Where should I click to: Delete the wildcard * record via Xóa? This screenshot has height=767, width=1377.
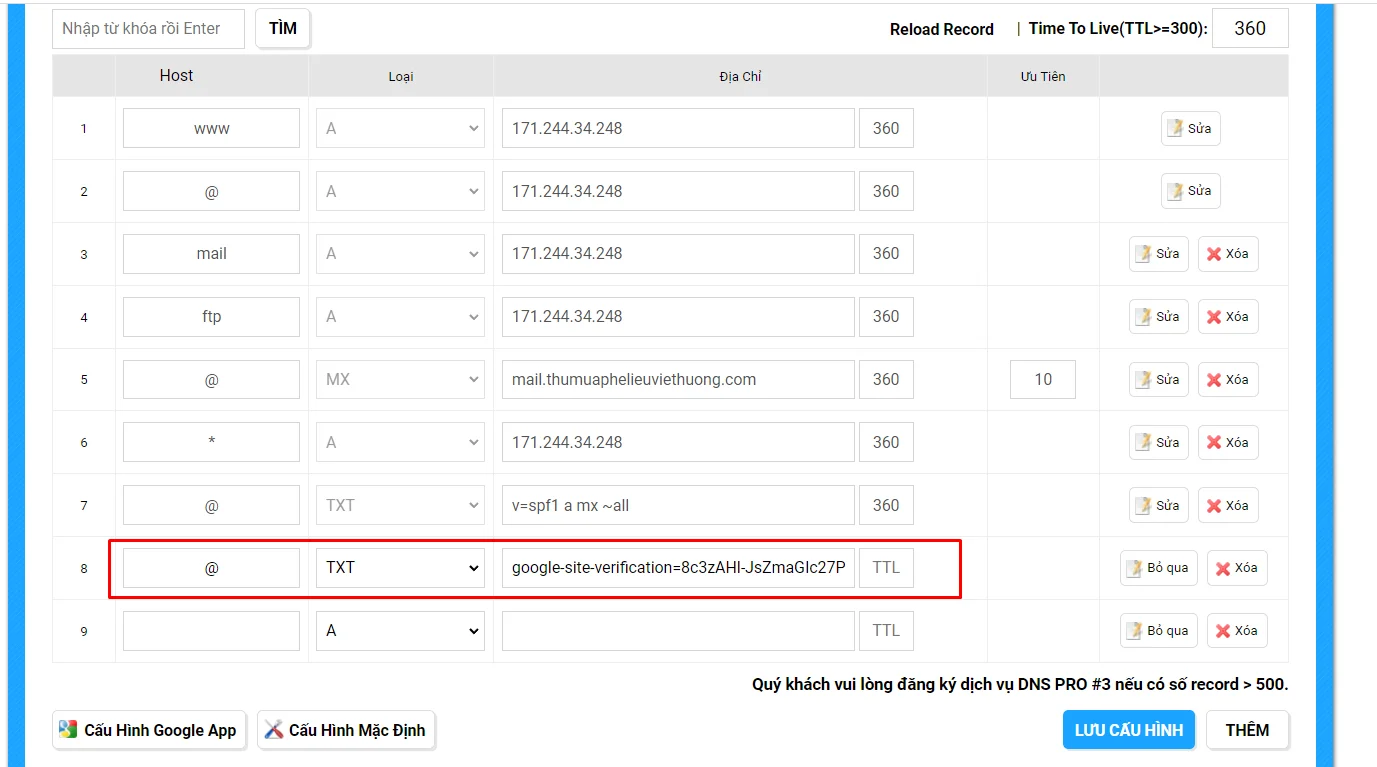tap(1228, 442)
